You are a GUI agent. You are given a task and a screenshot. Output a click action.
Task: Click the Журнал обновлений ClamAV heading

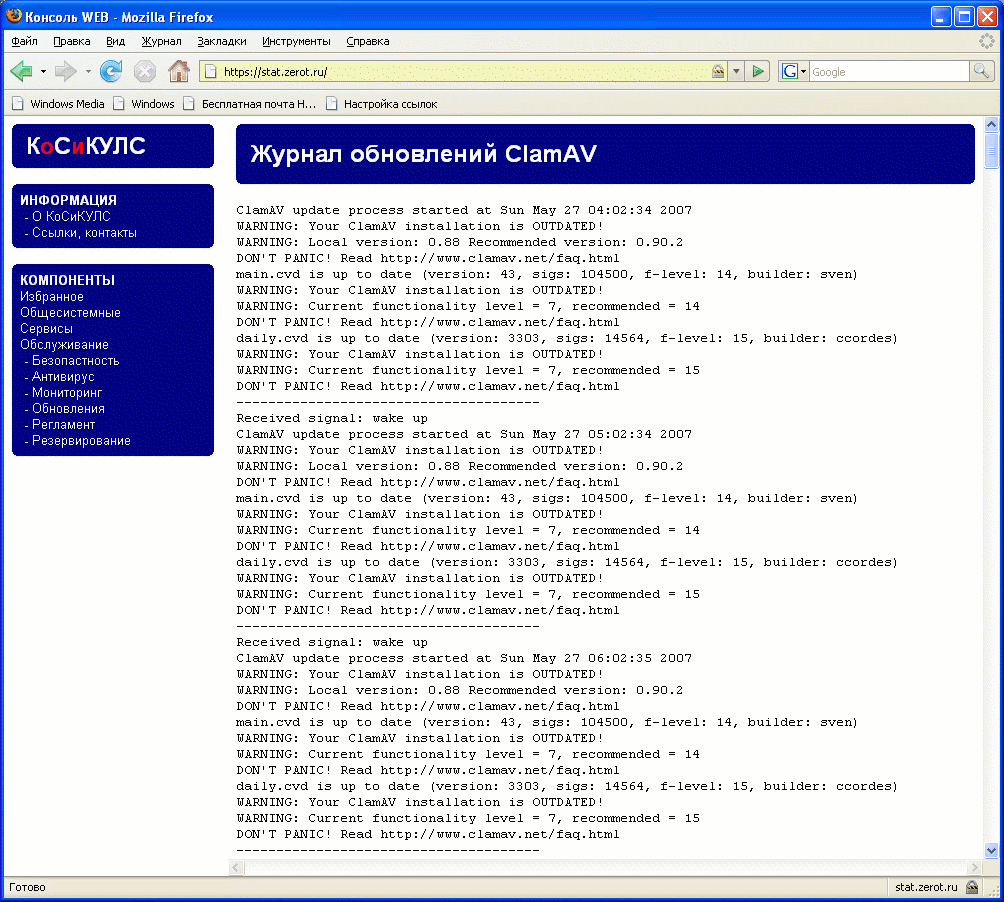(423, 154)
